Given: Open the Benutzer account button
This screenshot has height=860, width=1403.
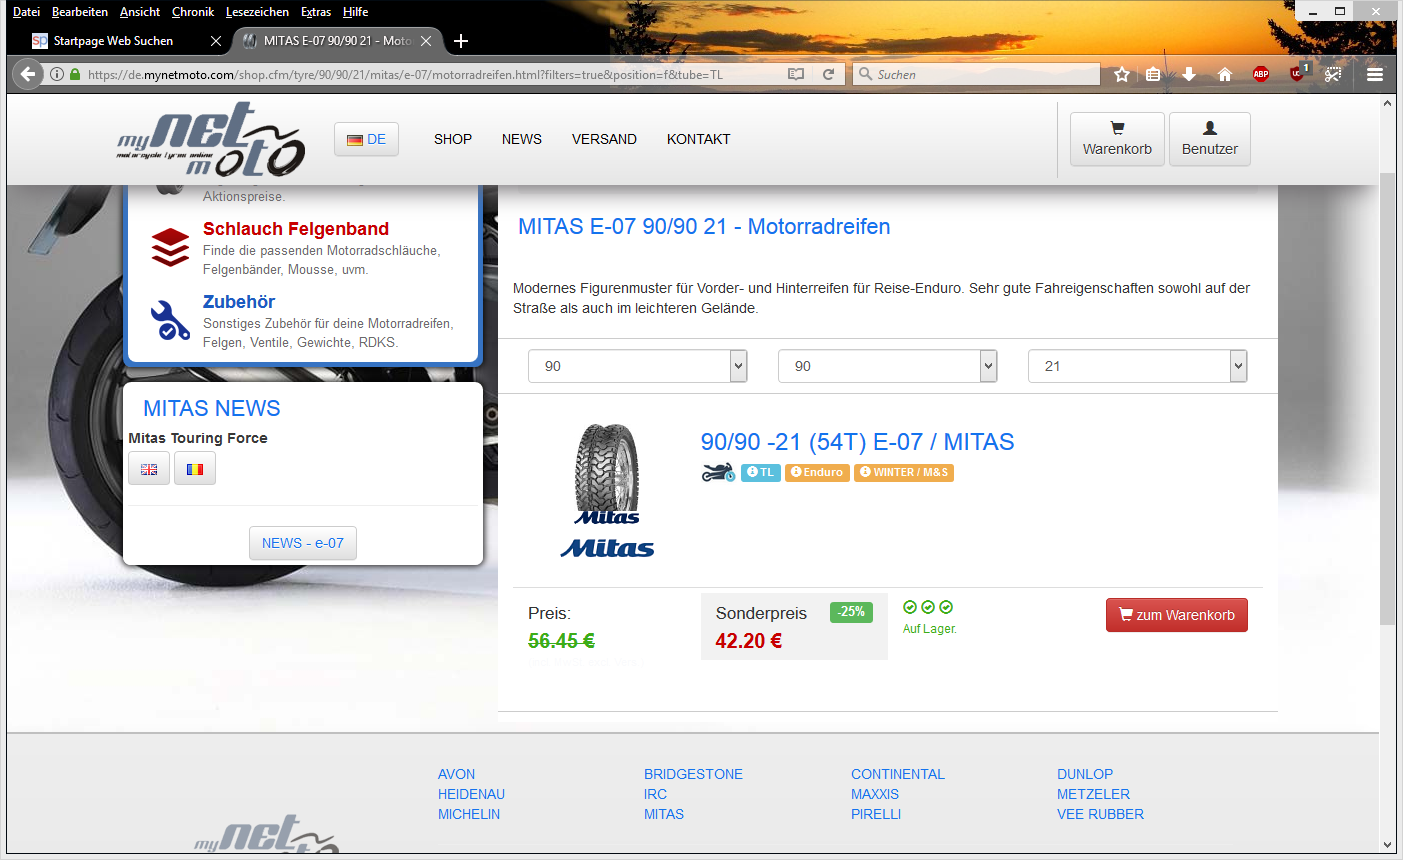Looking at the screenshot, I should click(x=1210, y=139).
